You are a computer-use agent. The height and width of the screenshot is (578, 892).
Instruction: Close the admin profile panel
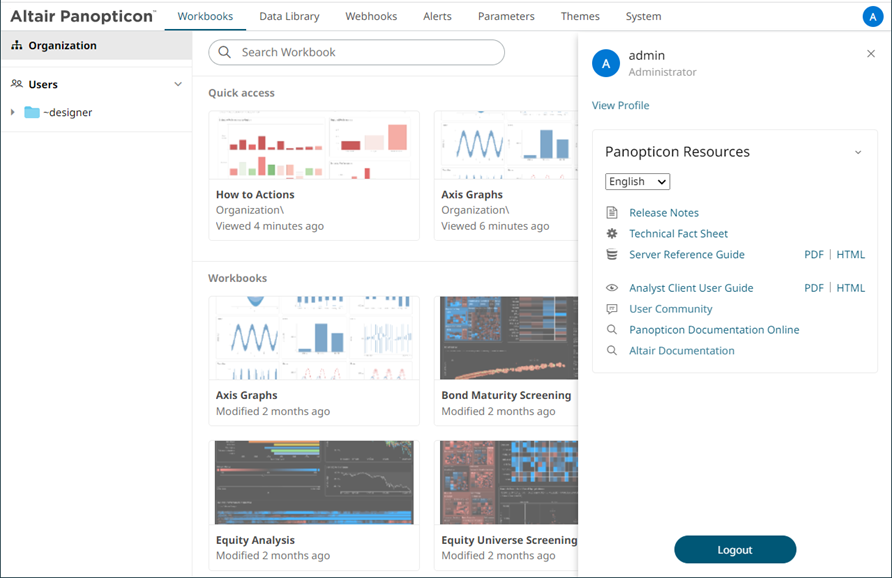871,53
